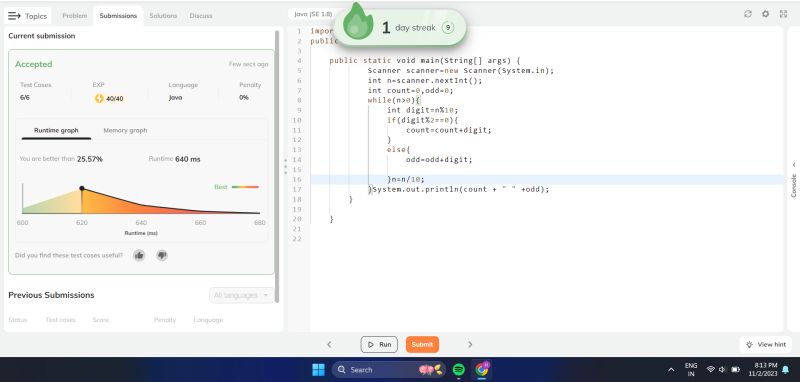Click code line with System.out.println

459,189
